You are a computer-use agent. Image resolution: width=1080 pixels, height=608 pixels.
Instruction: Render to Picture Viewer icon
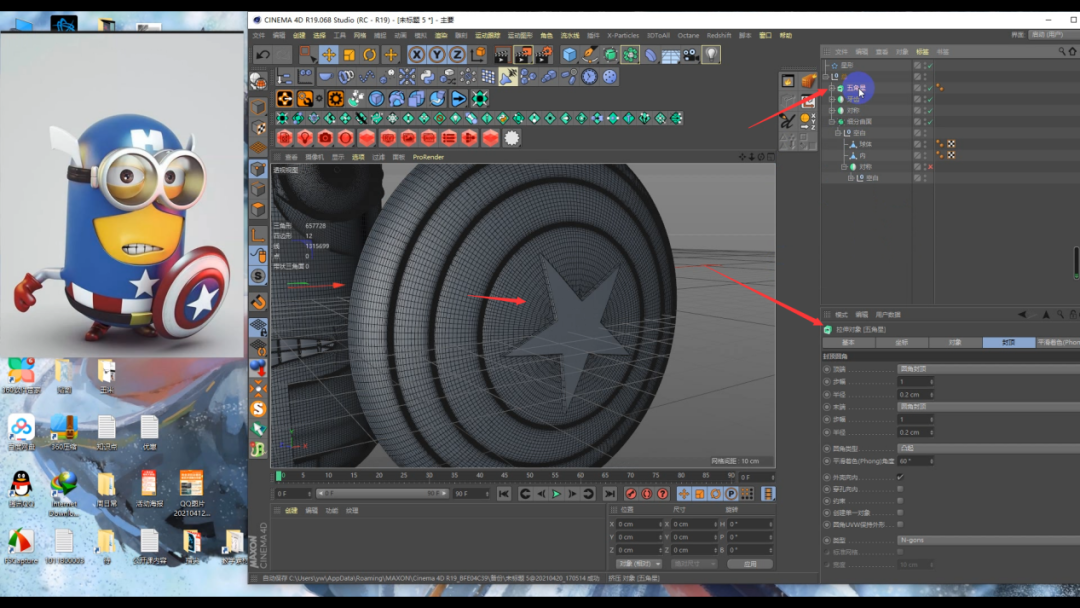(x=523, y=54)
